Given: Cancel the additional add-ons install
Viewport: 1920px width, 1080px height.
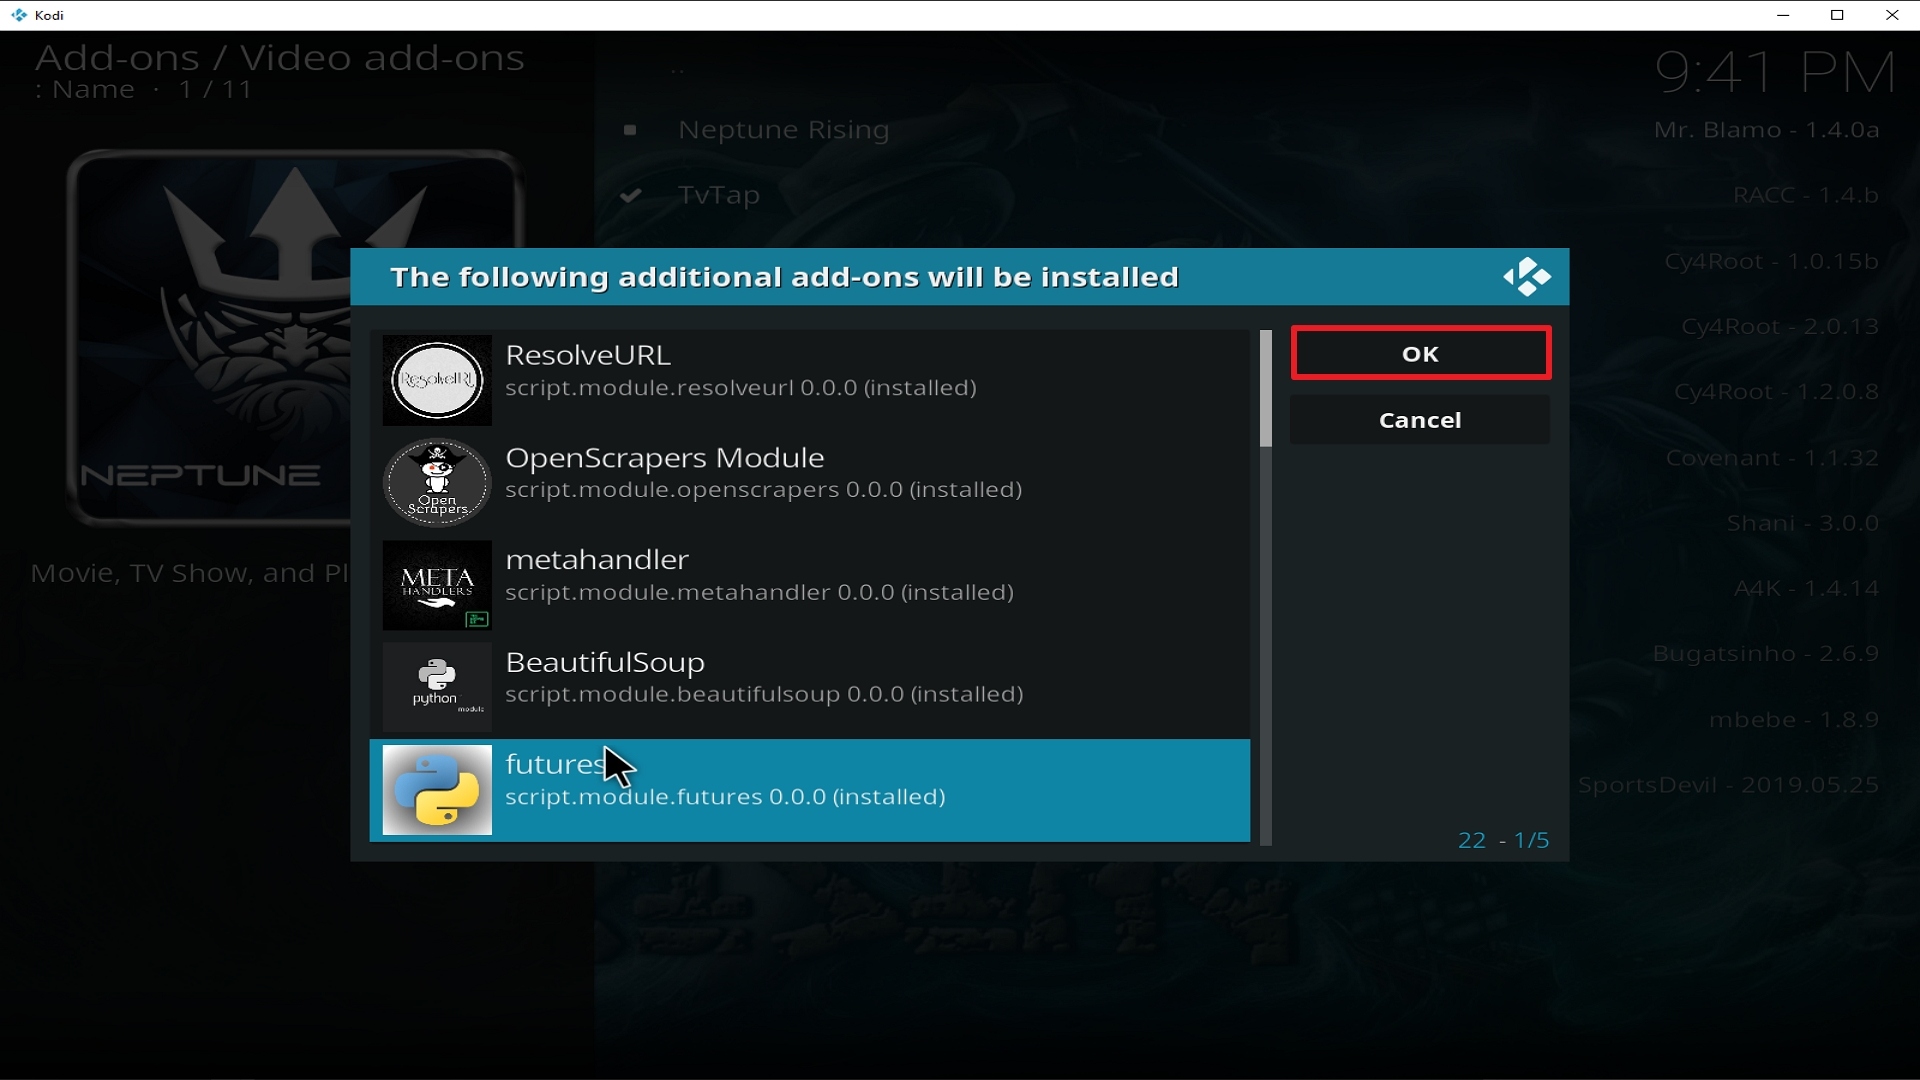Looking at the screenshot, I should click(x=1420, y=420).
